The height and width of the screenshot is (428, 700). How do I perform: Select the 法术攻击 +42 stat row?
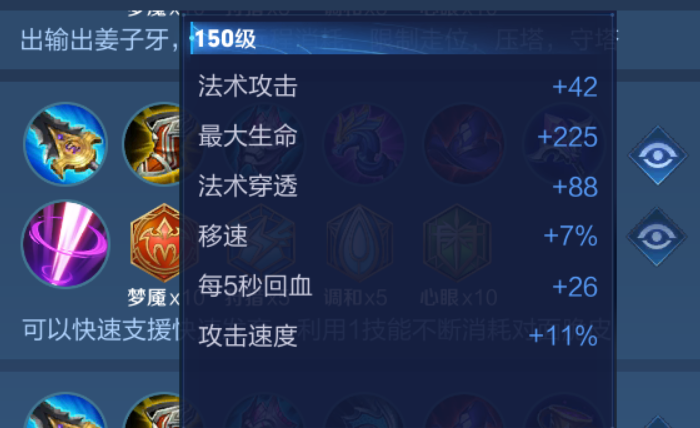398,86
